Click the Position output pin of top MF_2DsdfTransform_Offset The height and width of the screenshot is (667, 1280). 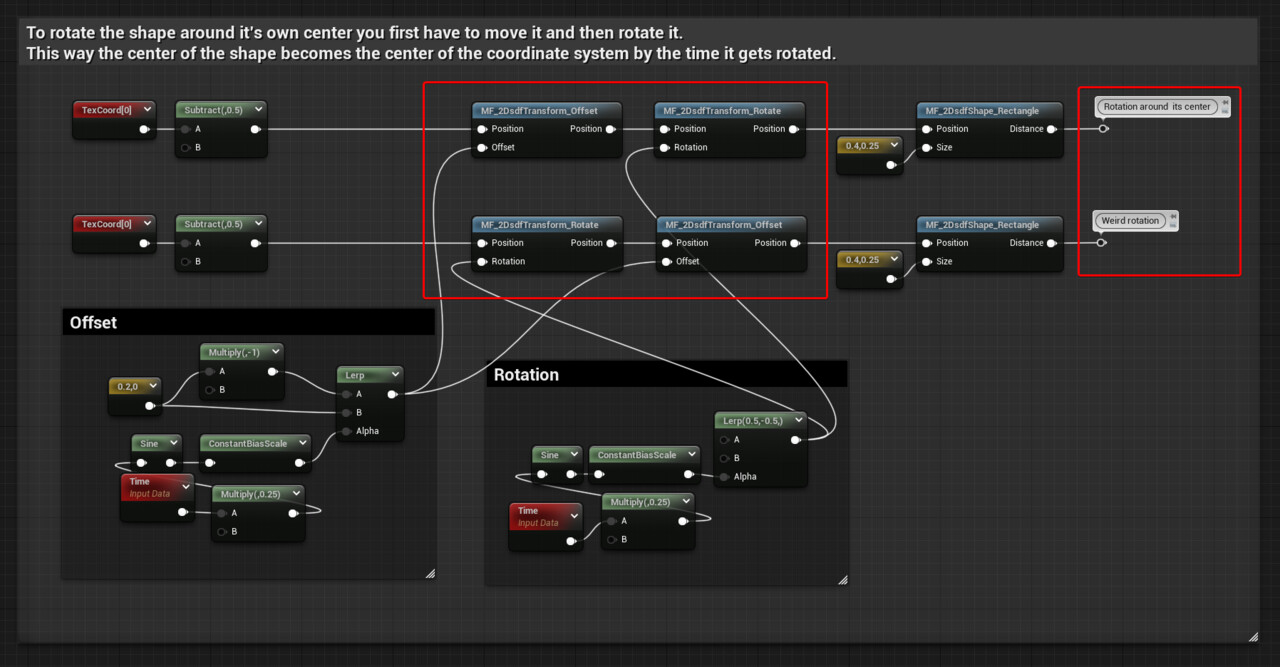coord(609,129)
